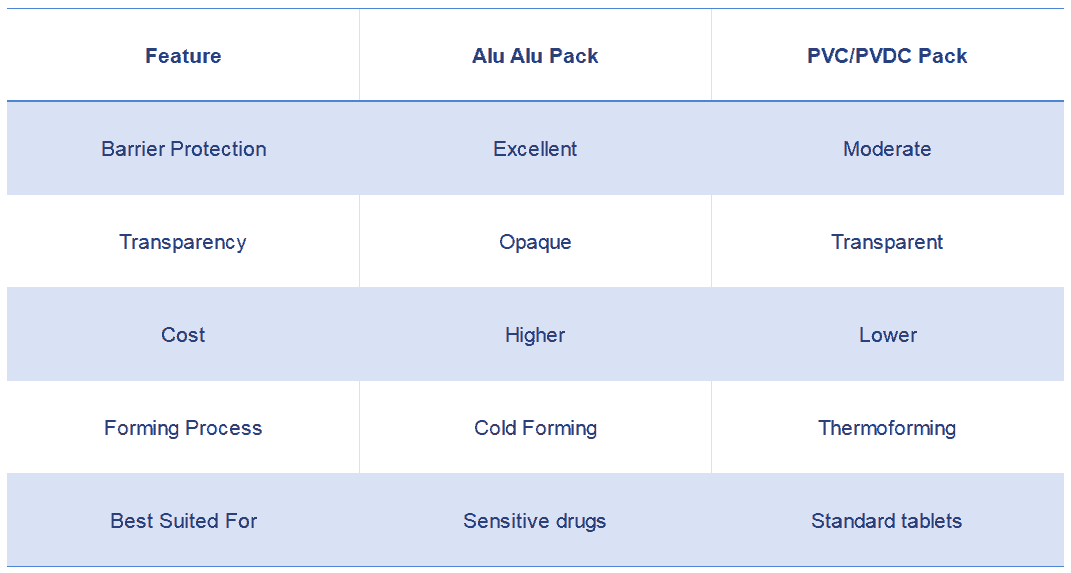
Task: Select the Cold Forming cell
Action: point(535,428)
